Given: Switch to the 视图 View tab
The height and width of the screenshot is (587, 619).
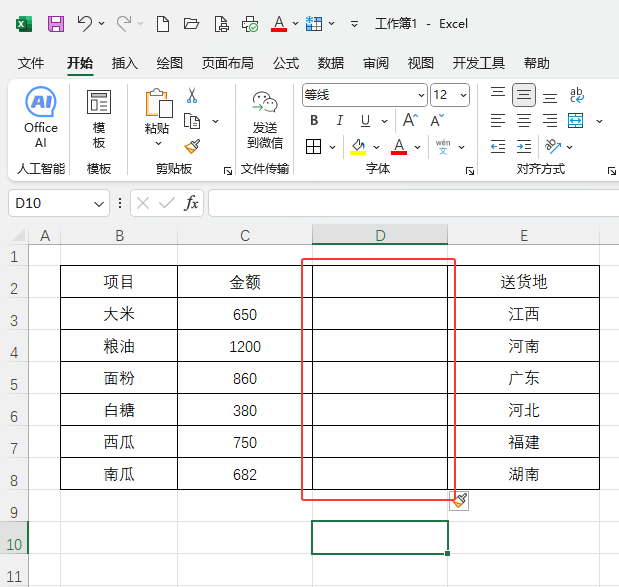Looking at the screenshot, I should click(421, 63).
